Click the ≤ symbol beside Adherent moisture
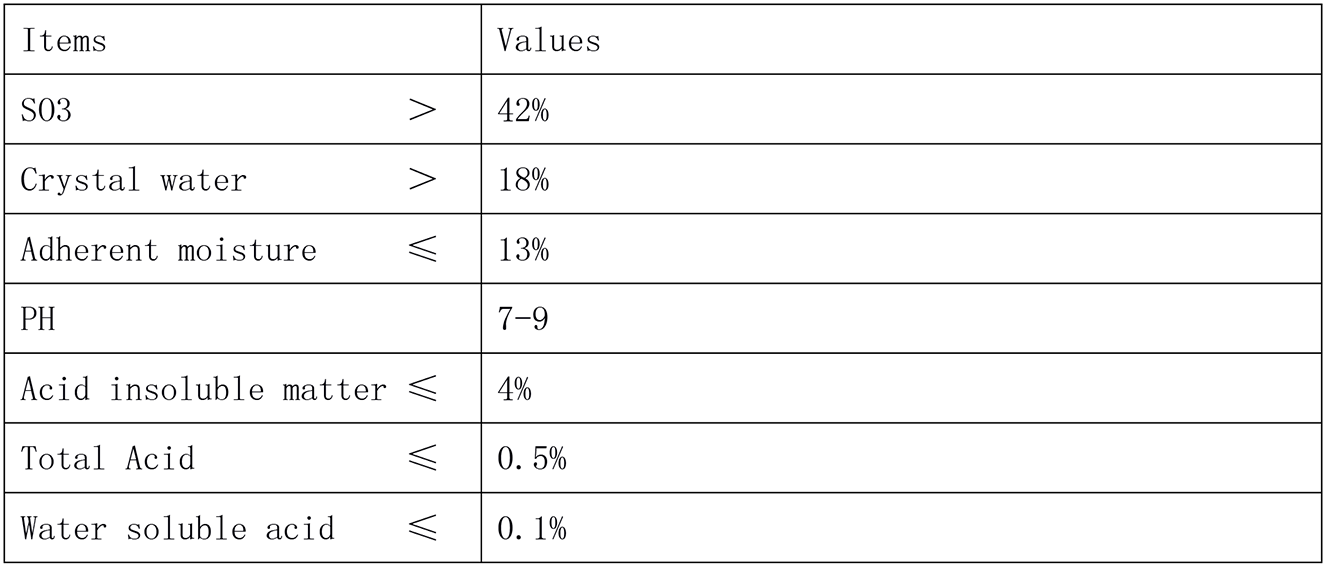1327x566 pixels. 423,250
